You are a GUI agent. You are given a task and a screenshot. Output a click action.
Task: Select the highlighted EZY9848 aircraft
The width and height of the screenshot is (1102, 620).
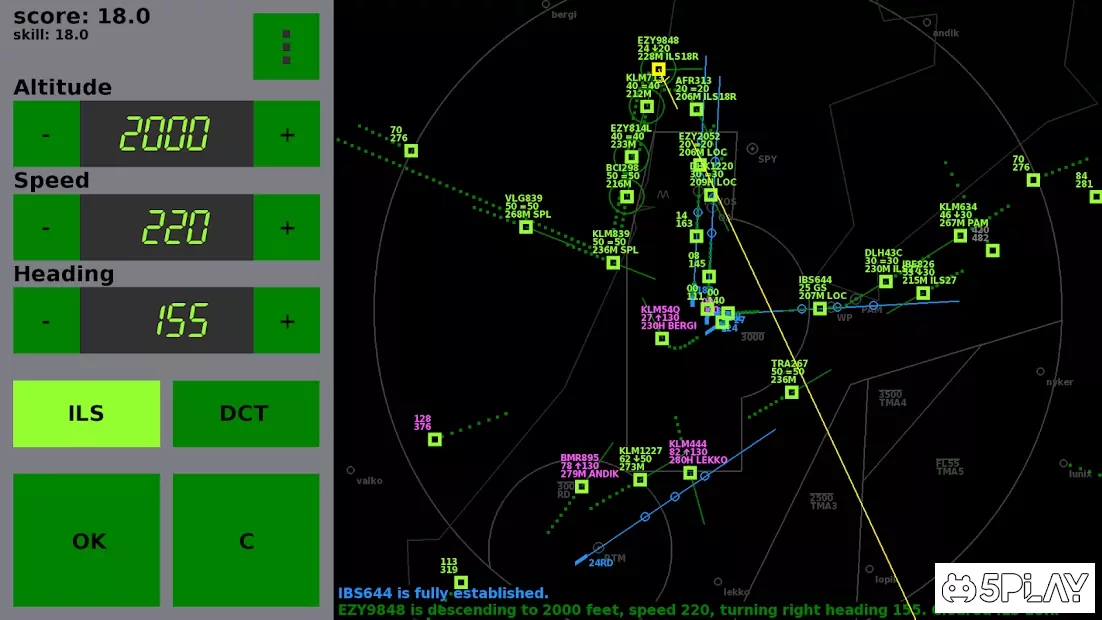659,70
